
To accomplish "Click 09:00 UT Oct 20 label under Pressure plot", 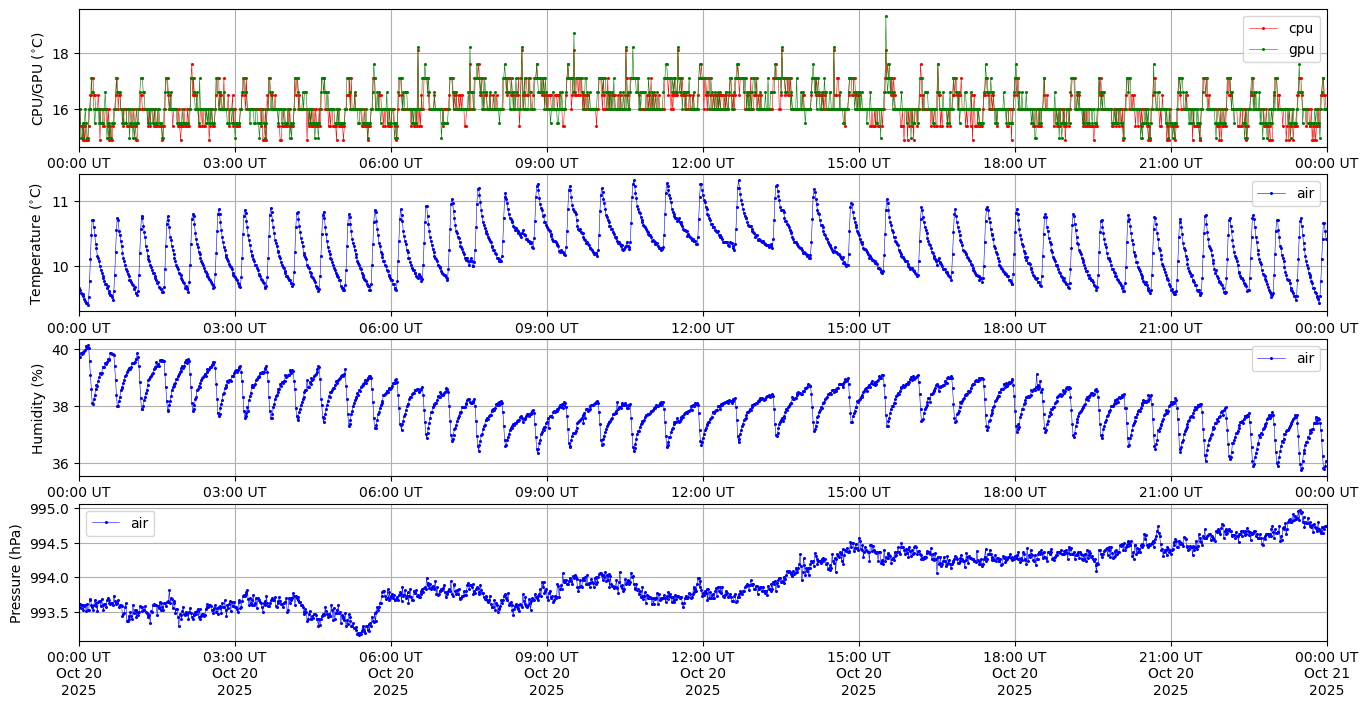I will point(546,673).
